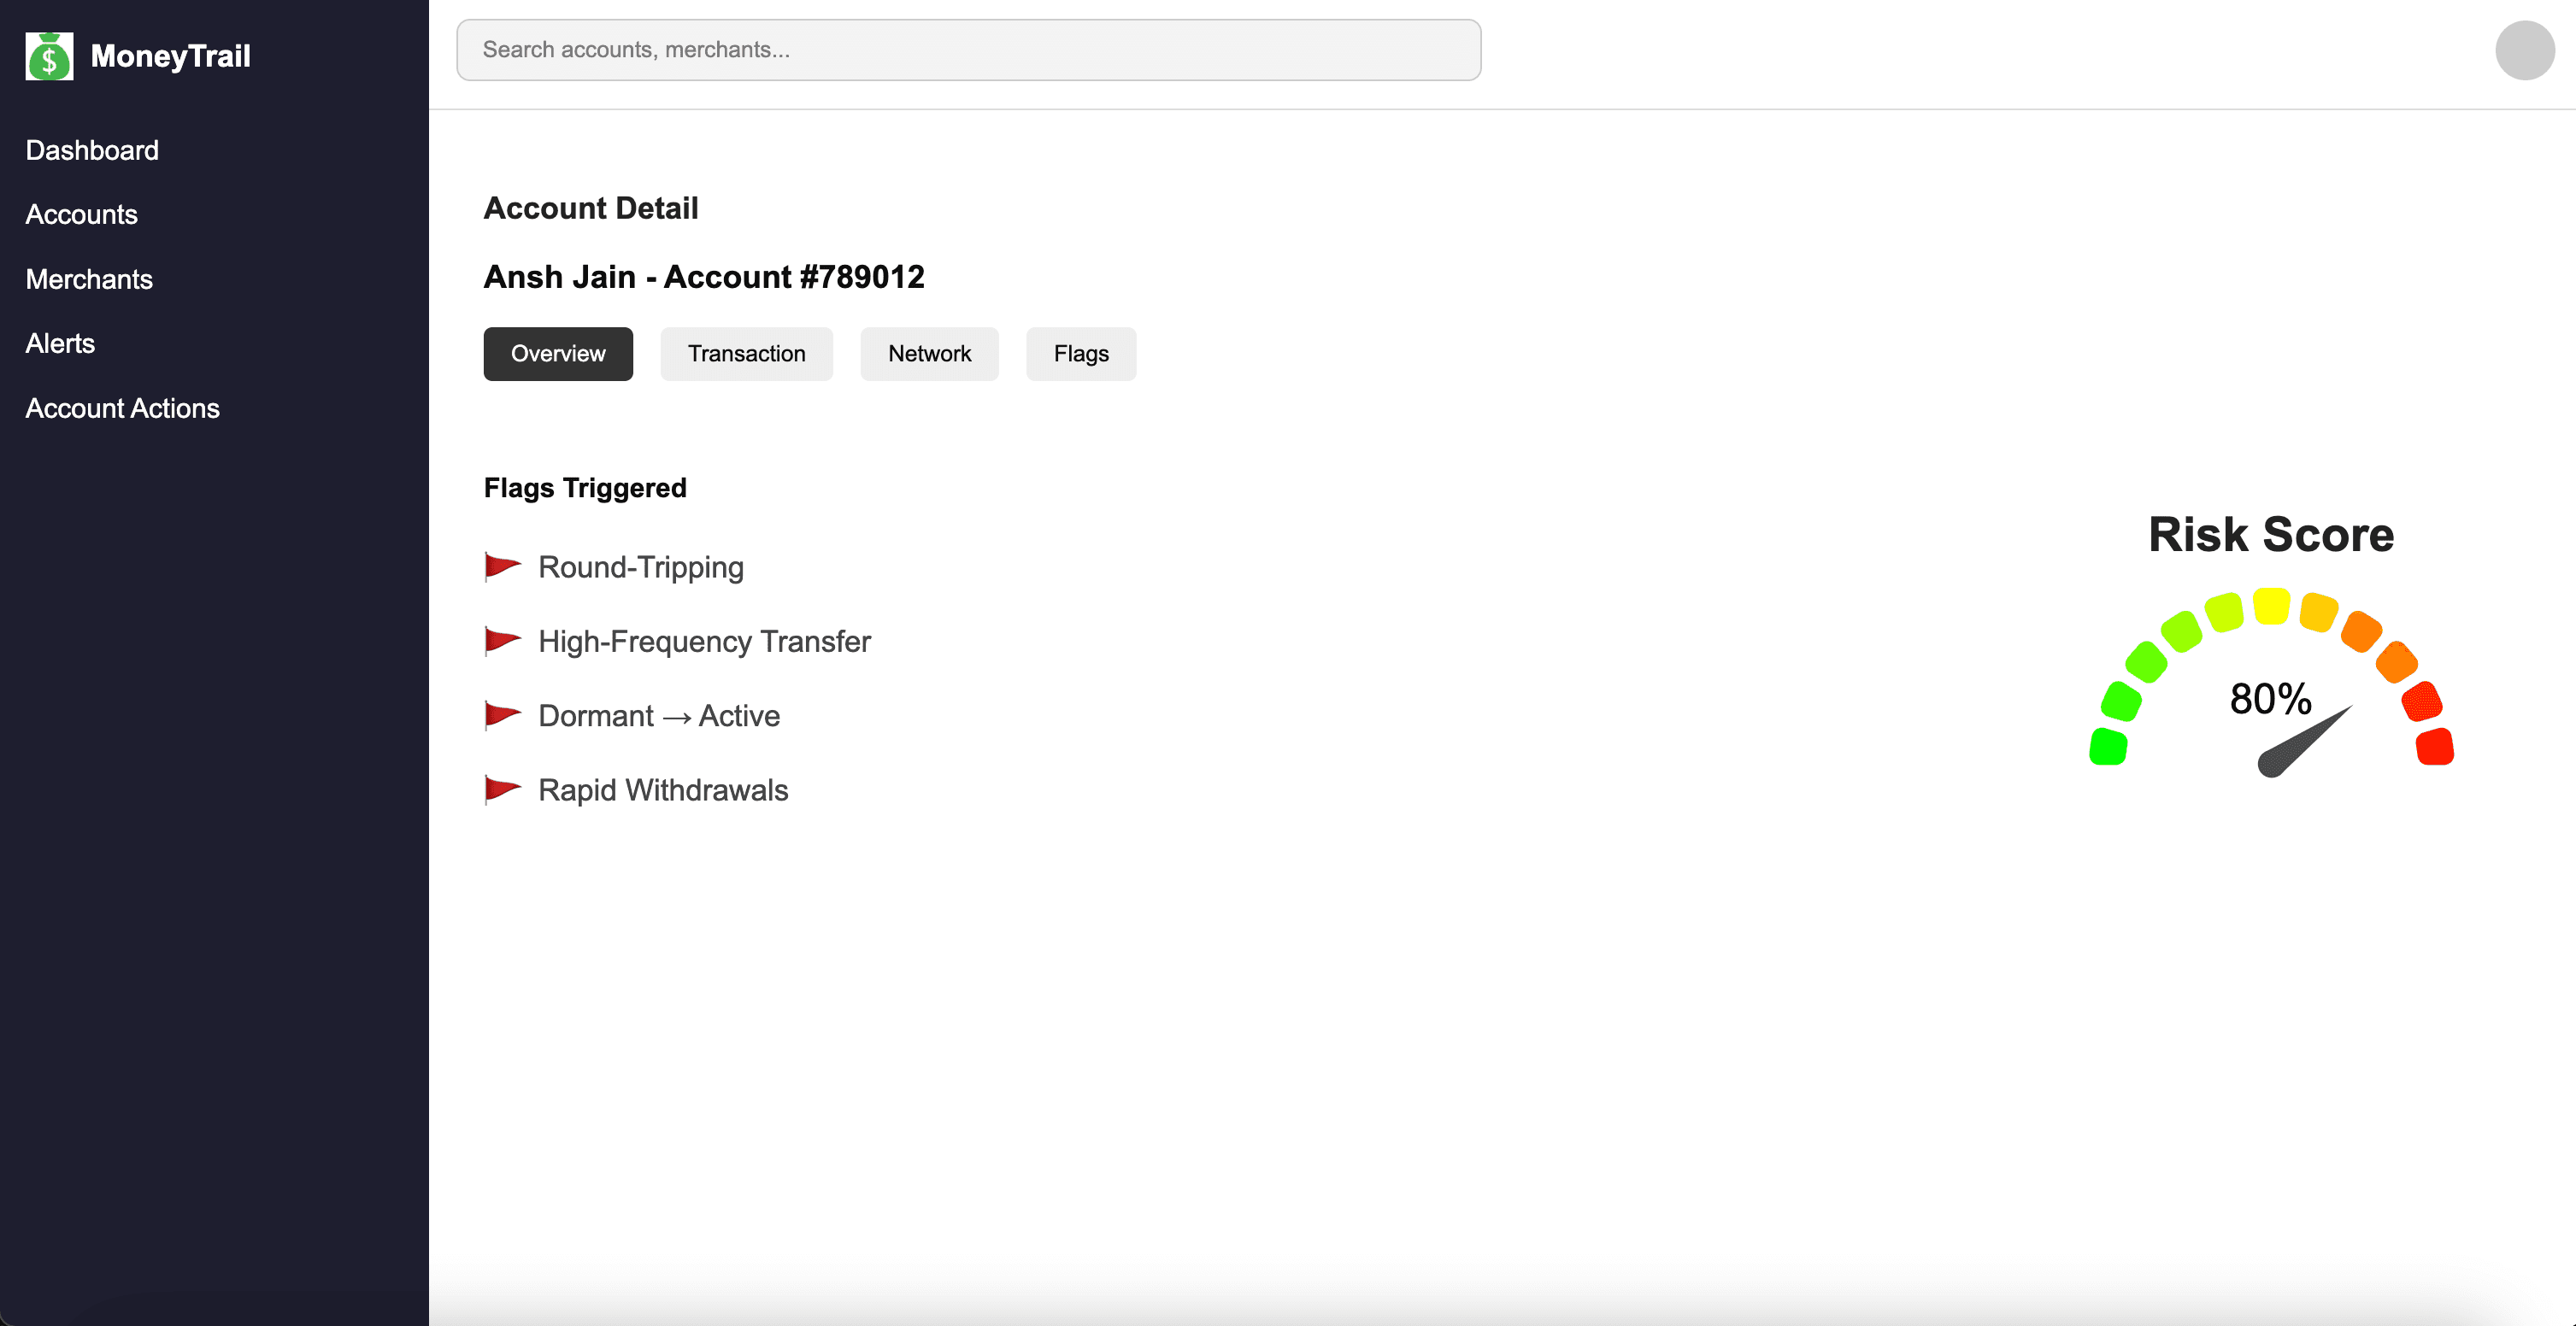Open the Alerts page
This screenshot has width=2576, height=1326.
[x=60, y=343]
